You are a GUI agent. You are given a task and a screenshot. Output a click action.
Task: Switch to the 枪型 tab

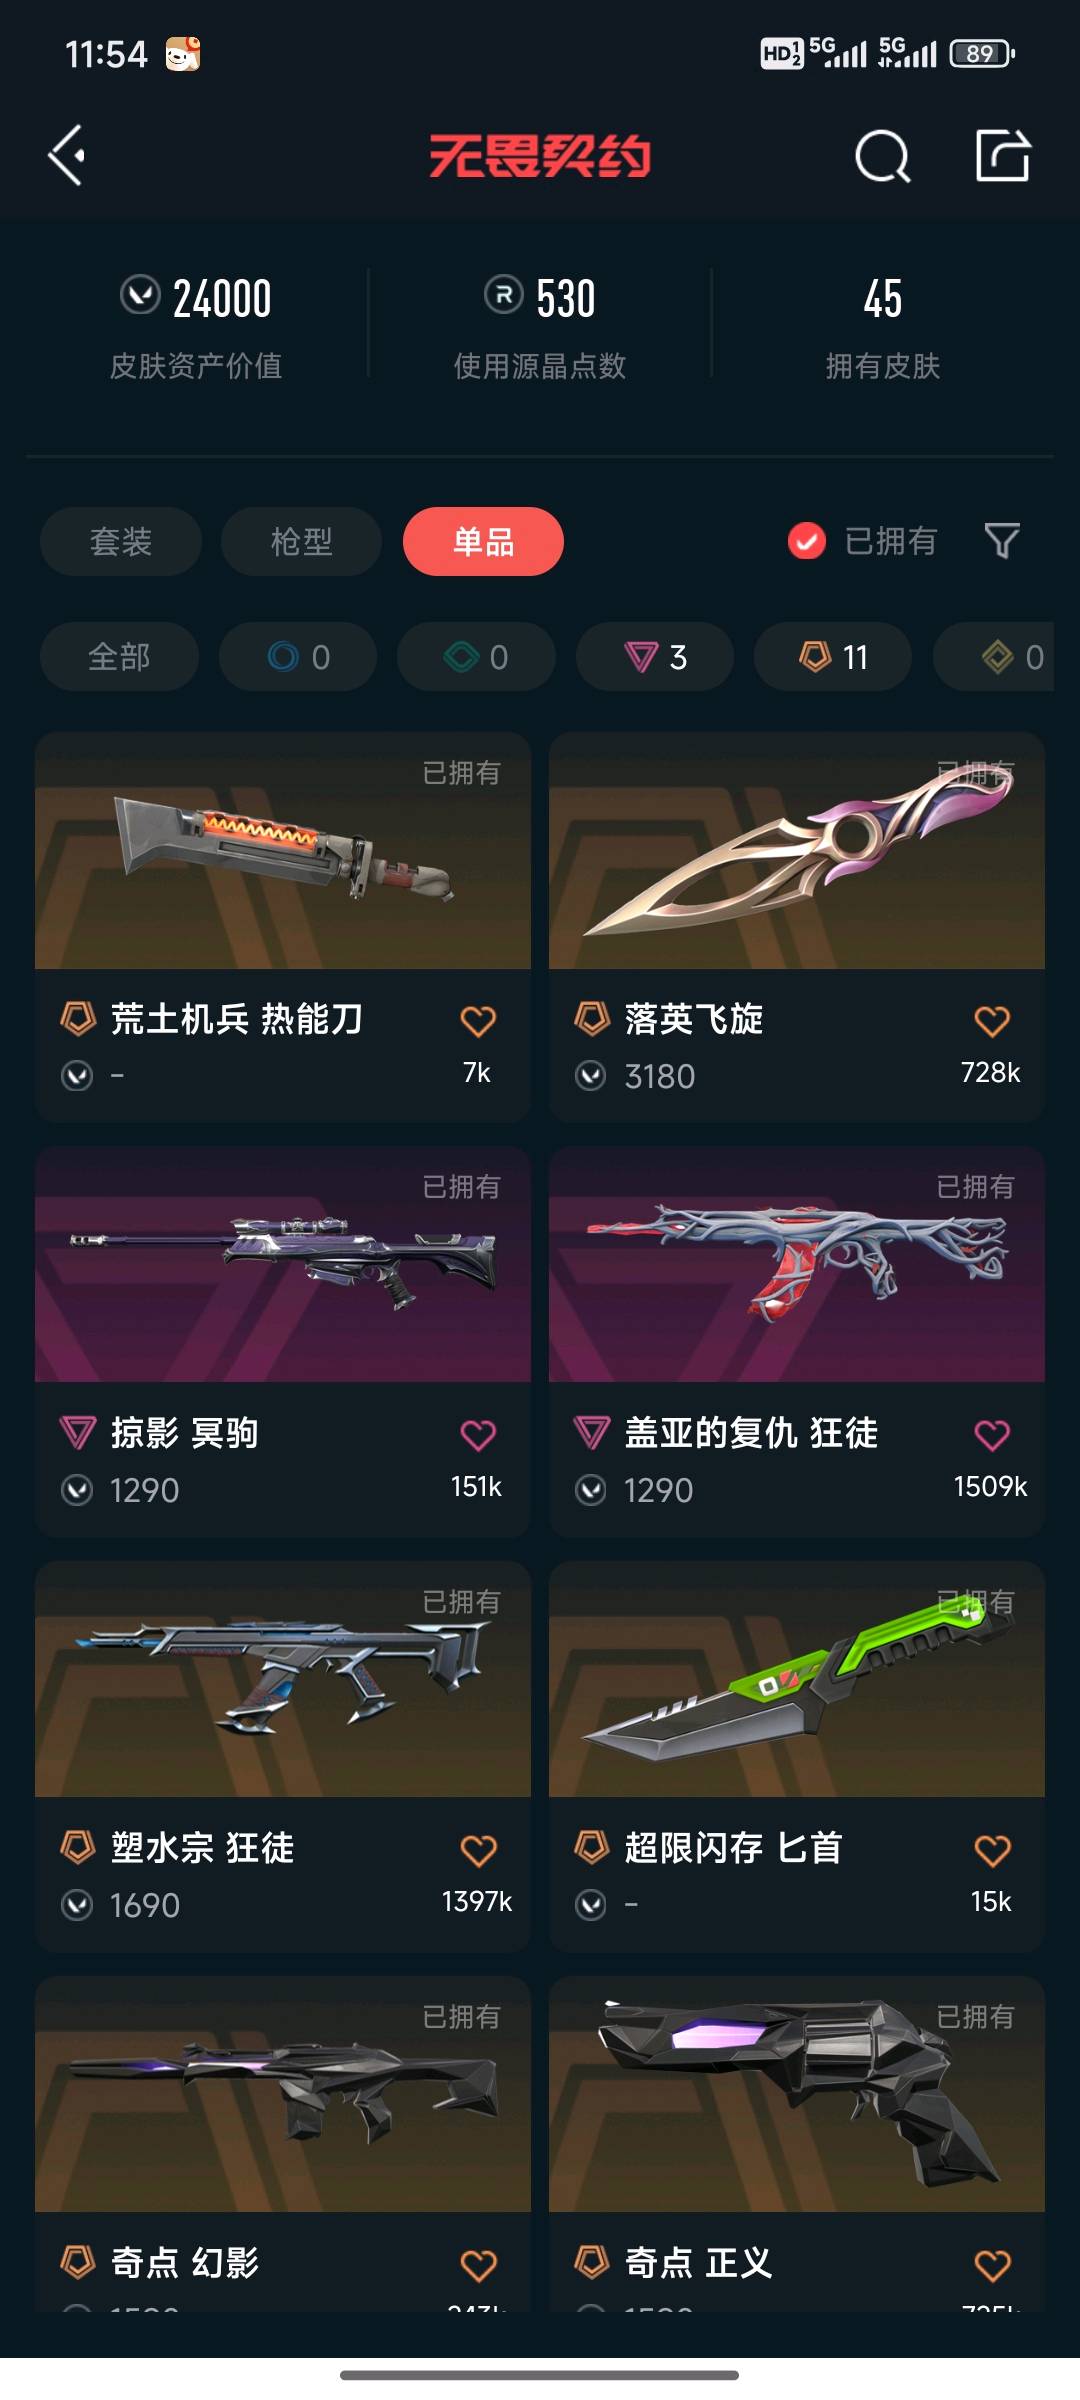click(301, 541)
